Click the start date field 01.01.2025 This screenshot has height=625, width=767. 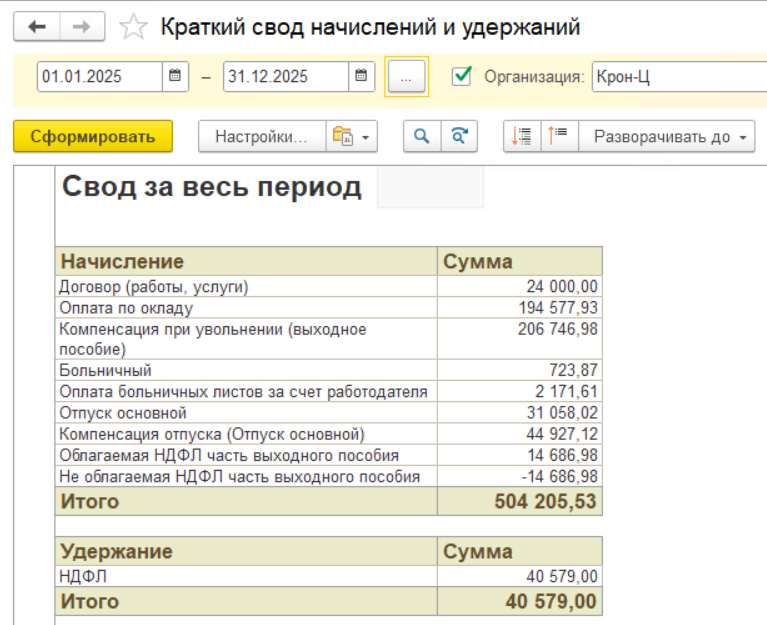coord(100,76)
